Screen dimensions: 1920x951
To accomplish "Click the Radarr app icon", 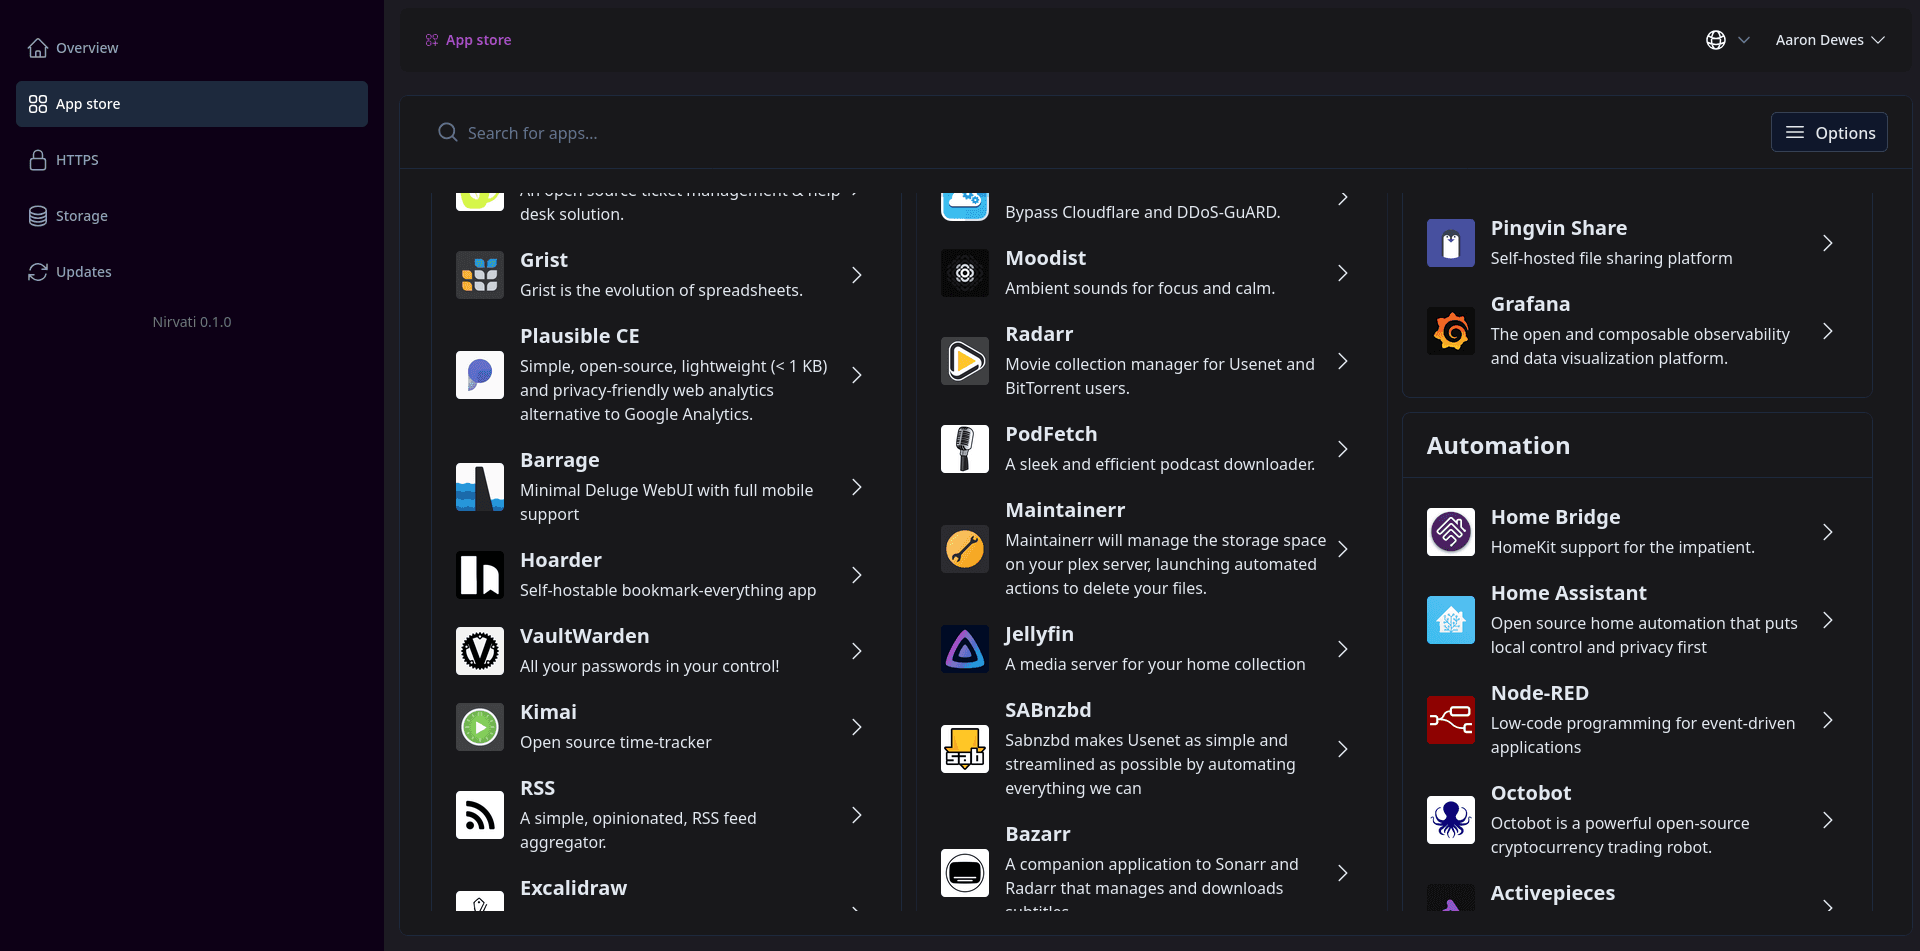I will [964, 361].
